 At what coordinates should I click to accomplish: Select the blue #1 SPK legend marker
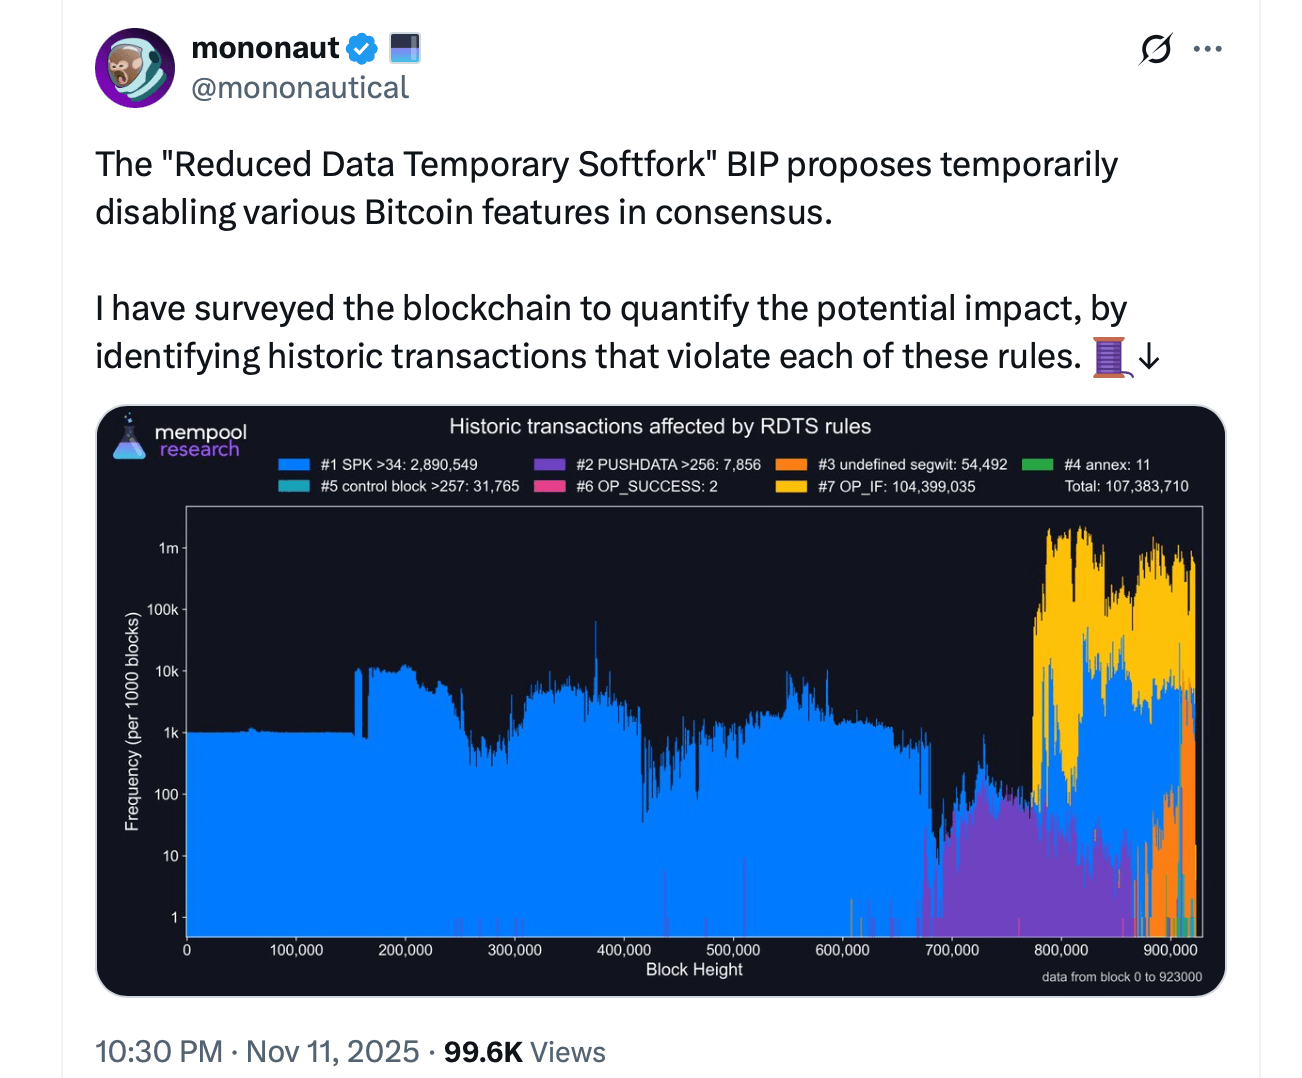tap(296, 464)
